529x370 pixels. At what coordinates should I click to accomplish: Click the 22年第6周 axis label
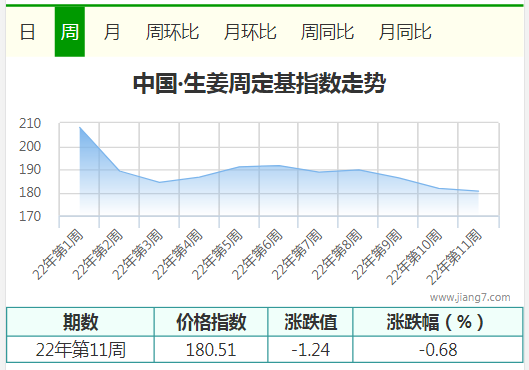tap(257, 254)
